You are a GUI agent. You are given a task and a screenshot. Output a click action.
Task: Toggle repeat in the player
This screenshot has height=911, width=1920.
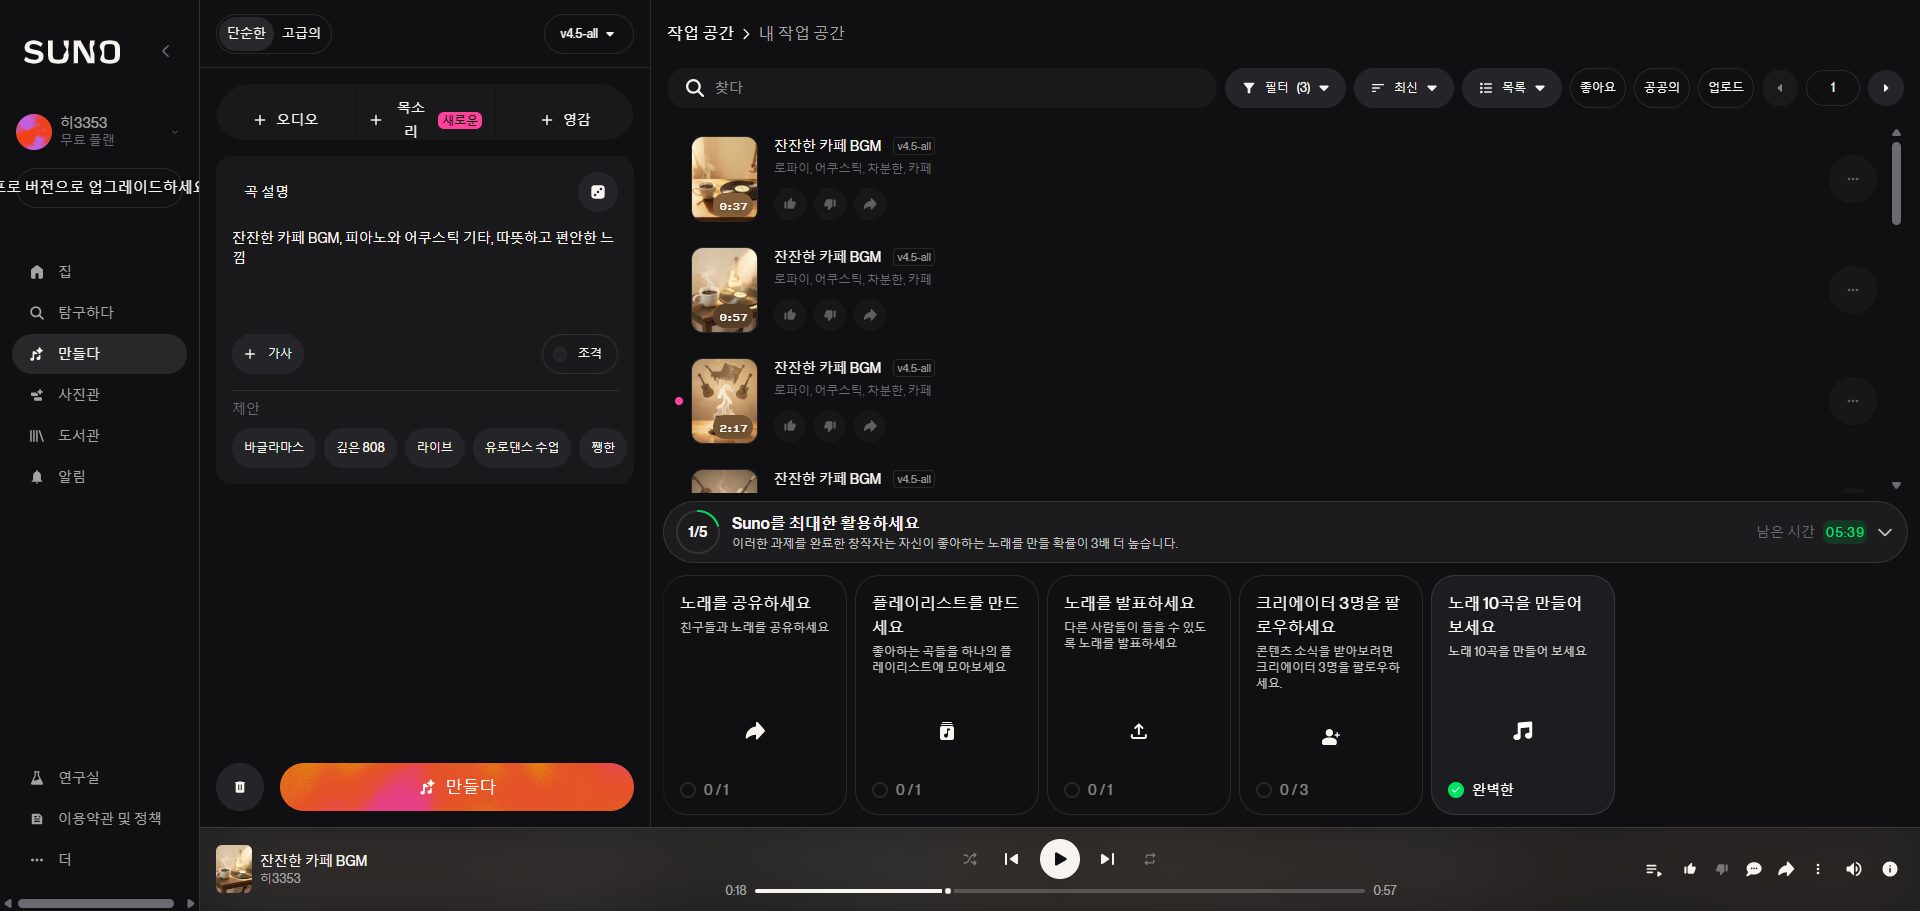[x=1150, y=859]
